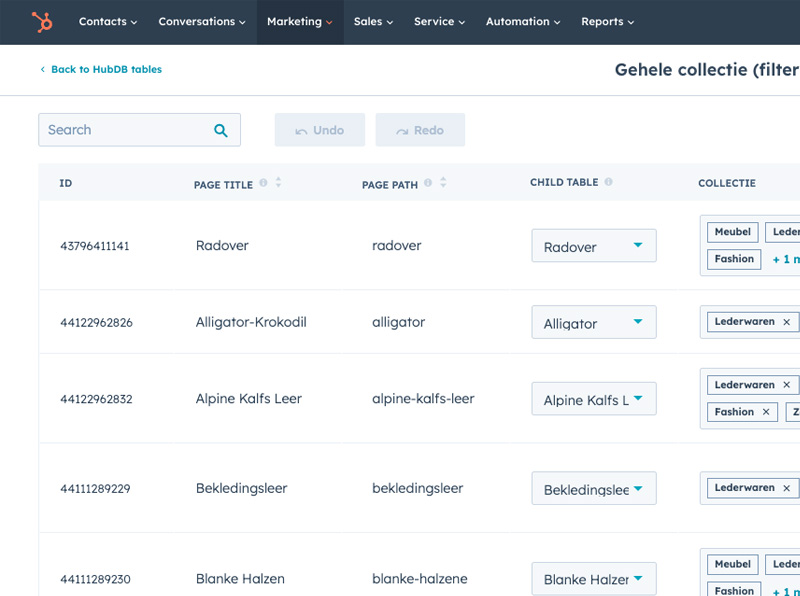
Task: Open the Contacts menu
Action: 107,21
